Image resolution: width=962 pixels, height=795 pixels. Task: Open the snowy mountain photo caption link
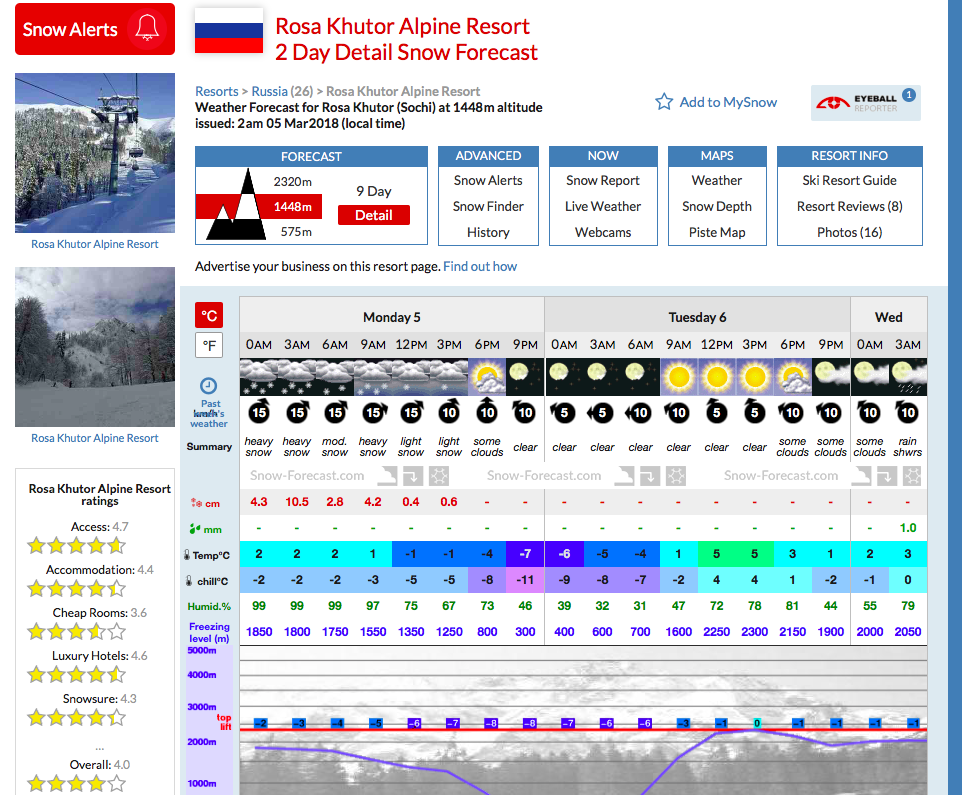coord(94,438)
